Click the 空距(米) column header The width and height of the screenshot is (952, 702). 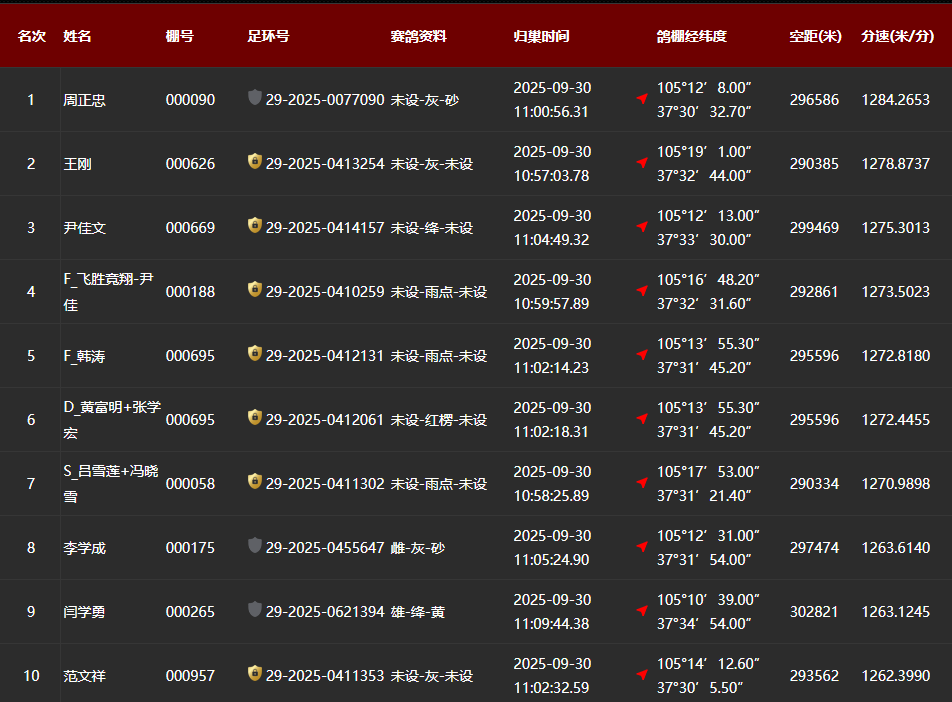point(815,36)
